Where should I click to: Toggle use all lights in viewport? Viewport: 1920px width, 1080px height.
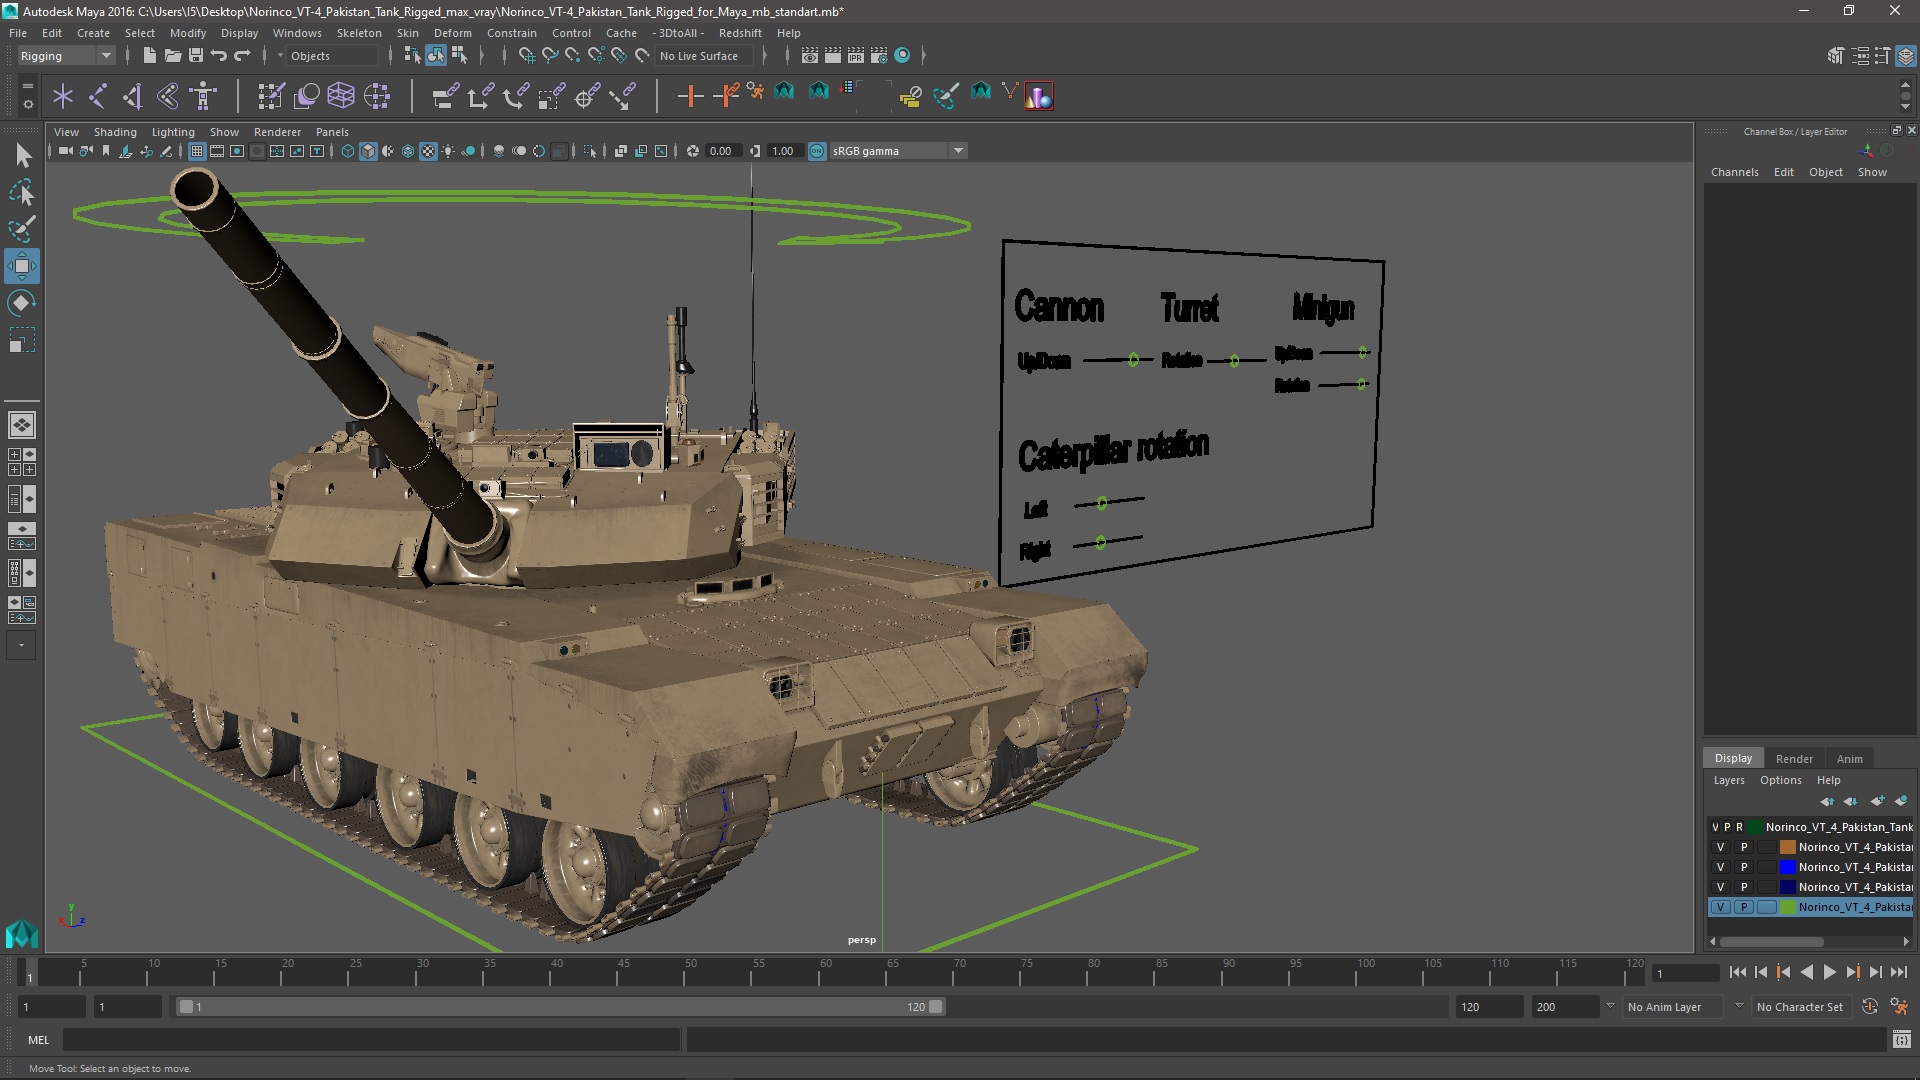[x=448, y=151]
